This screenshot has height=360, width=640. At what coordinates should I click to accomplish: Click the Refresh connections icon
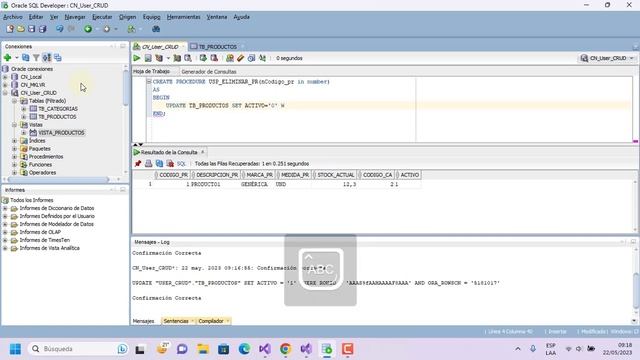coord(26,58)
